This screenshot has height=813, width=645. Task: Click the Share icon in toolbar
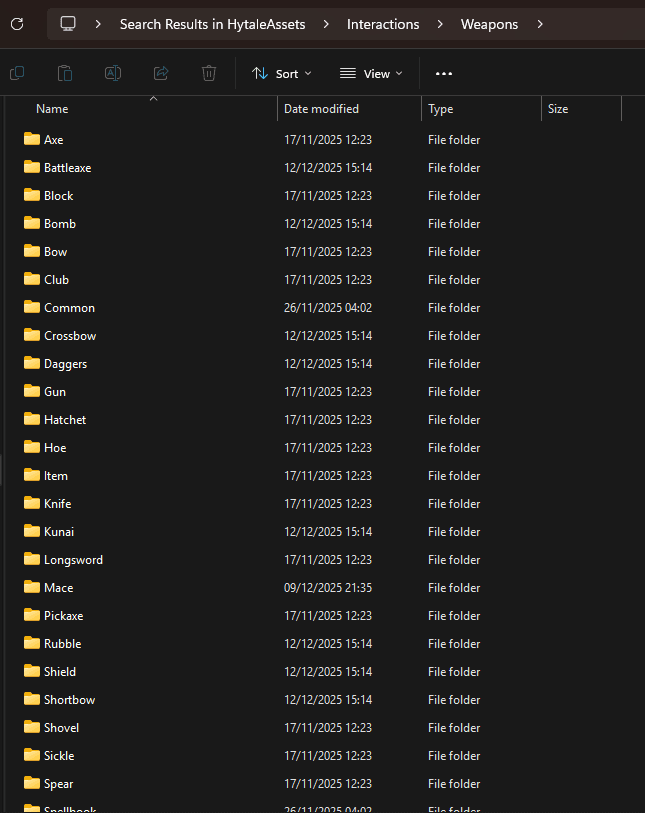[161, 73]
